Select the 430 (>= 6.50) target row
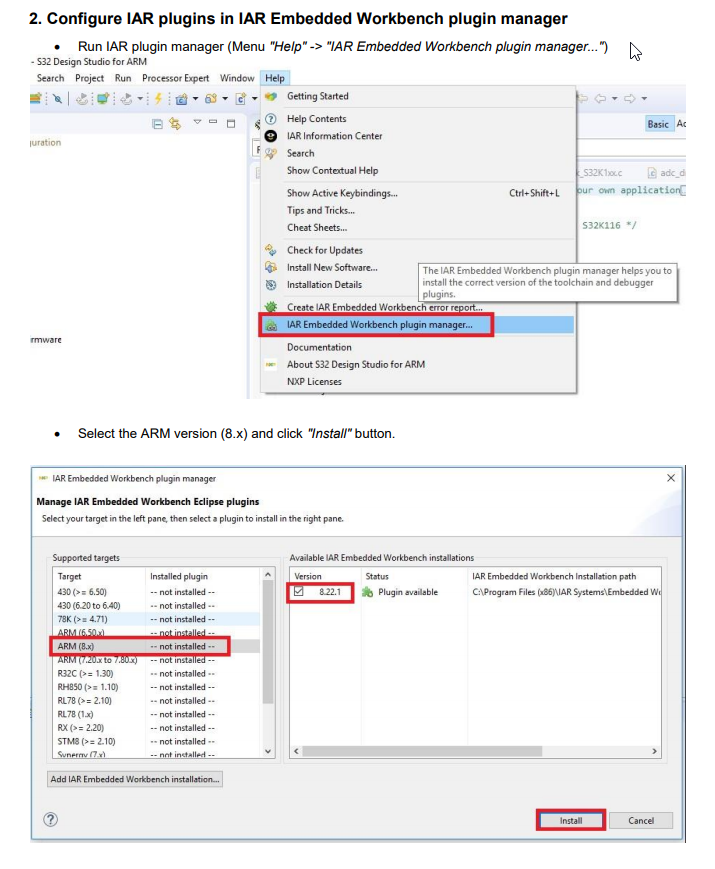Viewport: 715px width, 869px height. tap(156, 592)
